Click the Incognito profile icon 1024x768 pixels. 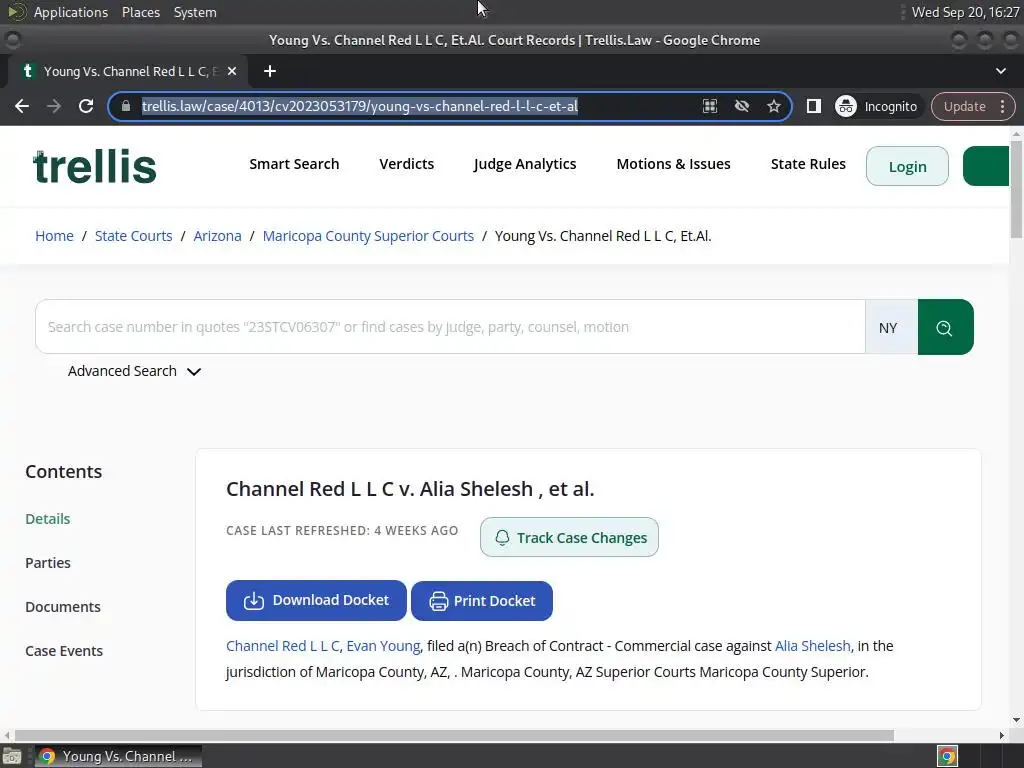tap(846, 106)
